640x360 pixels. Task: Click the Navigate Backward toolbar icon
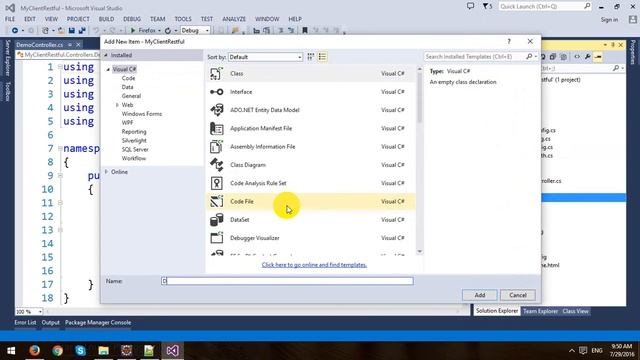[15, 31]
